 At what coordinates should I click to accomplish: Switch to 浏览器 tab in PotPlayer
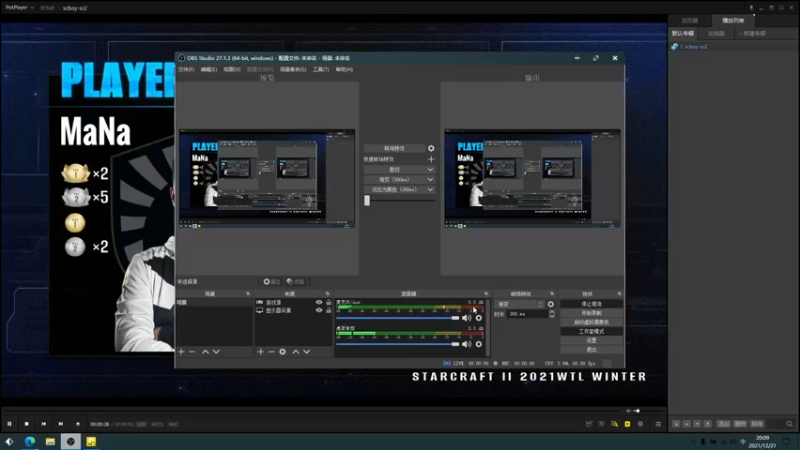click(690, 20)
